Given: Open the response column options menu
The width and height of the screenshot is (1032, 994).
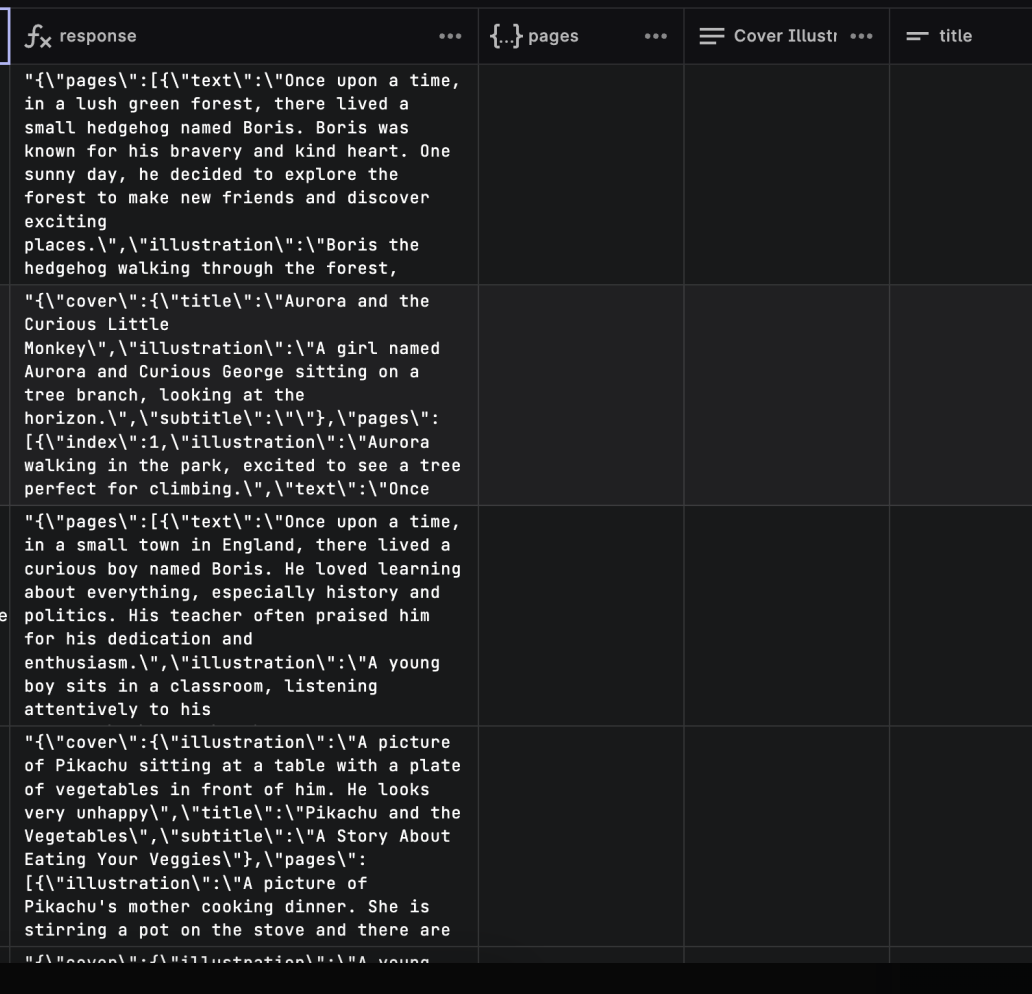Looking at the screenshot, I should (x=450, y=36).
